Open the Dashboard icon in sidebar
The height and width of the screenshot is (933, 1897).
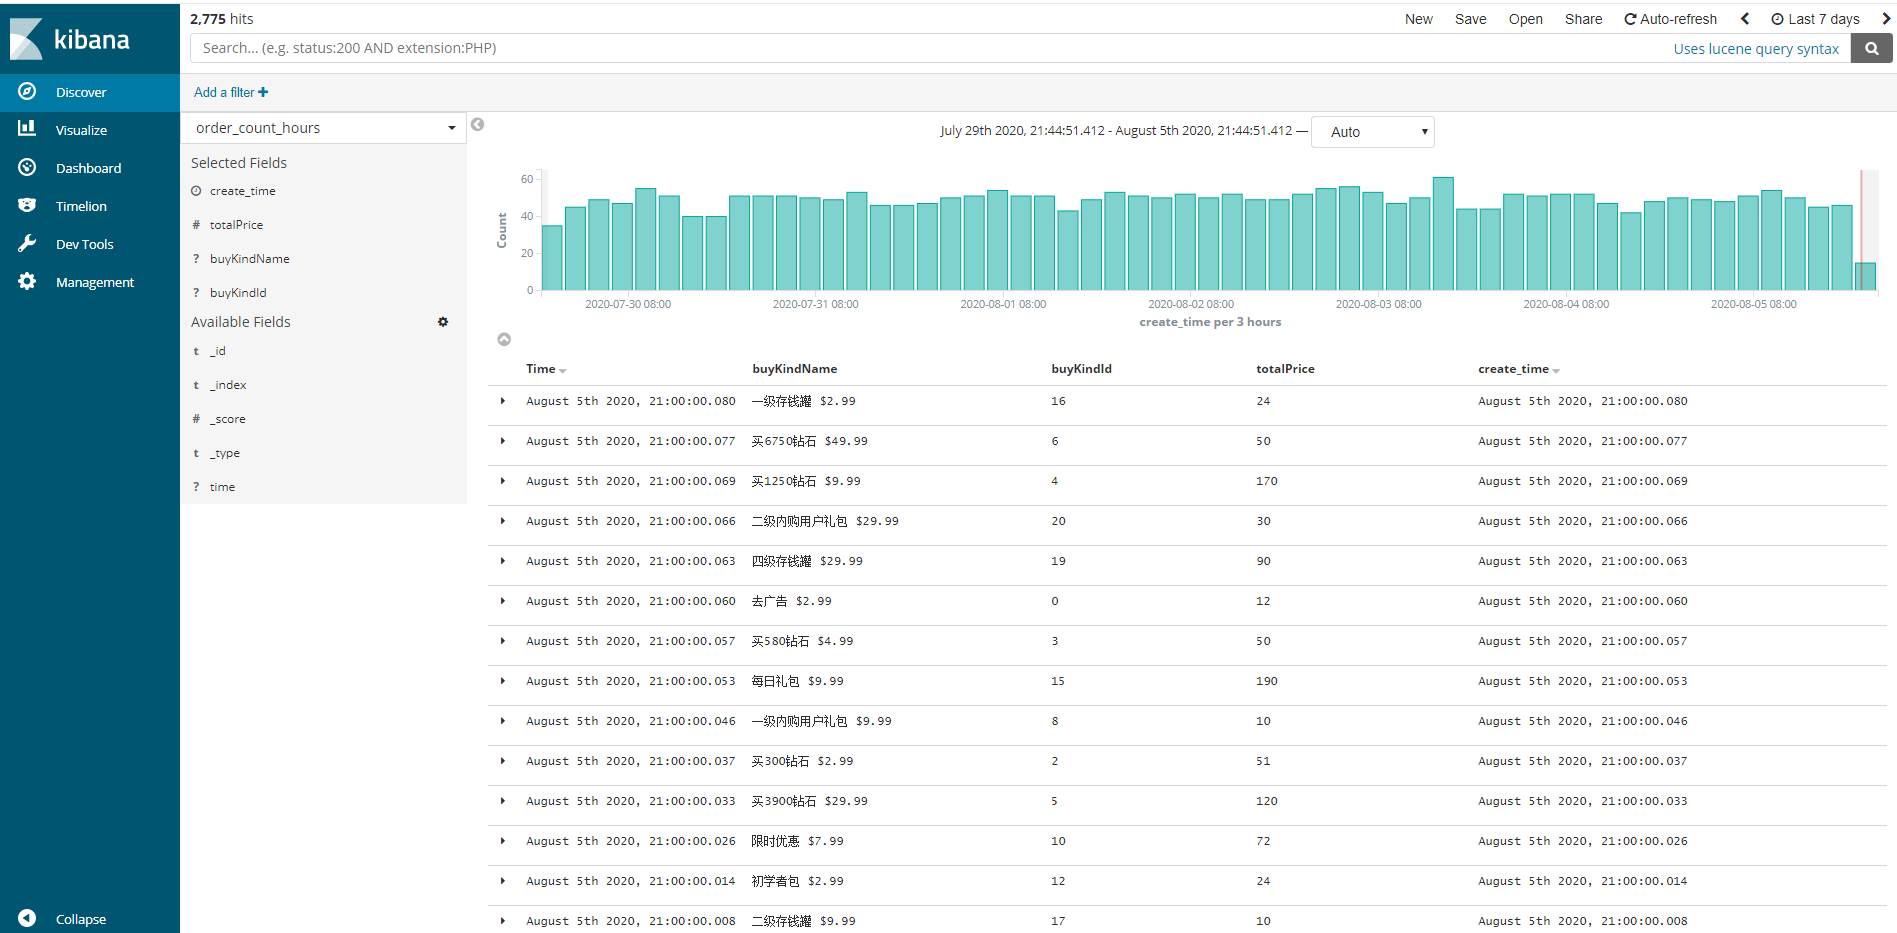pyautogui.click(x=27, y=167)
